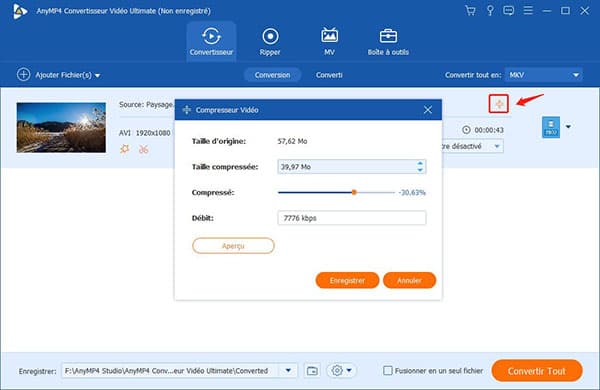
Task: Open the feedback chat icon
Action: point(509,10)
